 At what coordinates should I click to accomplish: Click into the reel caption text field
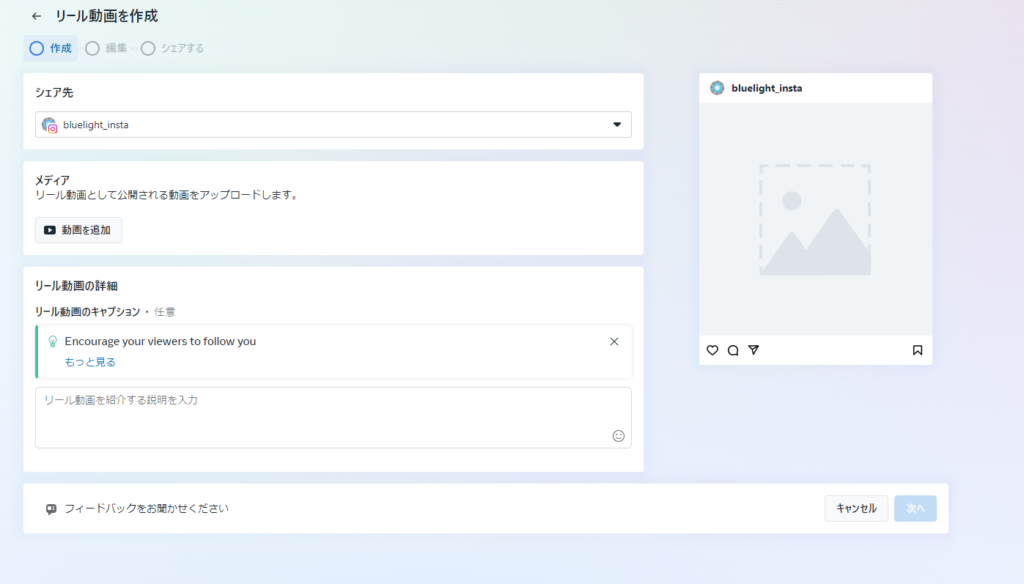pos(320,416)
